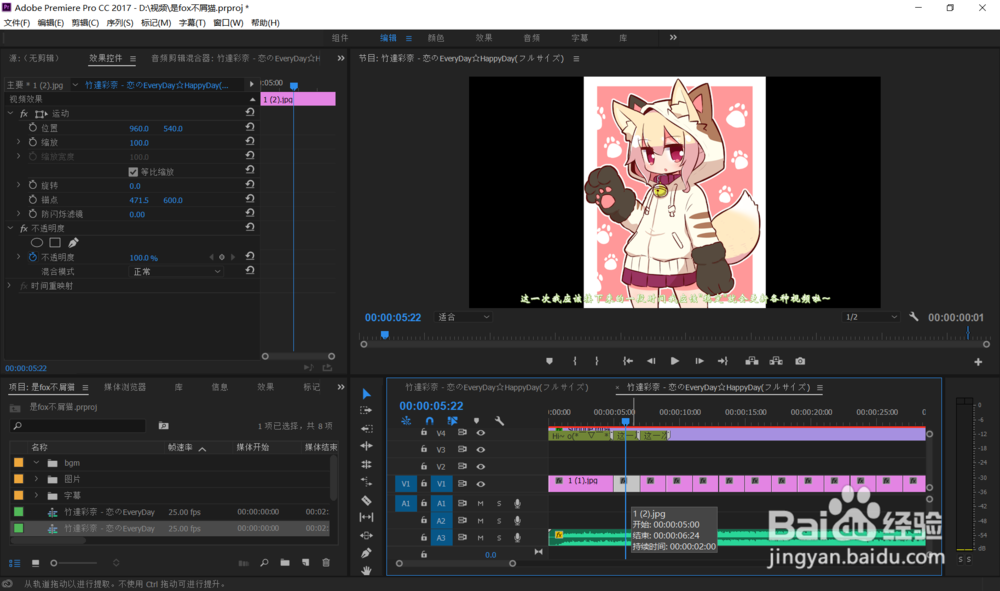Toggle Linked Selection in timeline
Screen dimensions: 1000x591
(x=452, y=421)
